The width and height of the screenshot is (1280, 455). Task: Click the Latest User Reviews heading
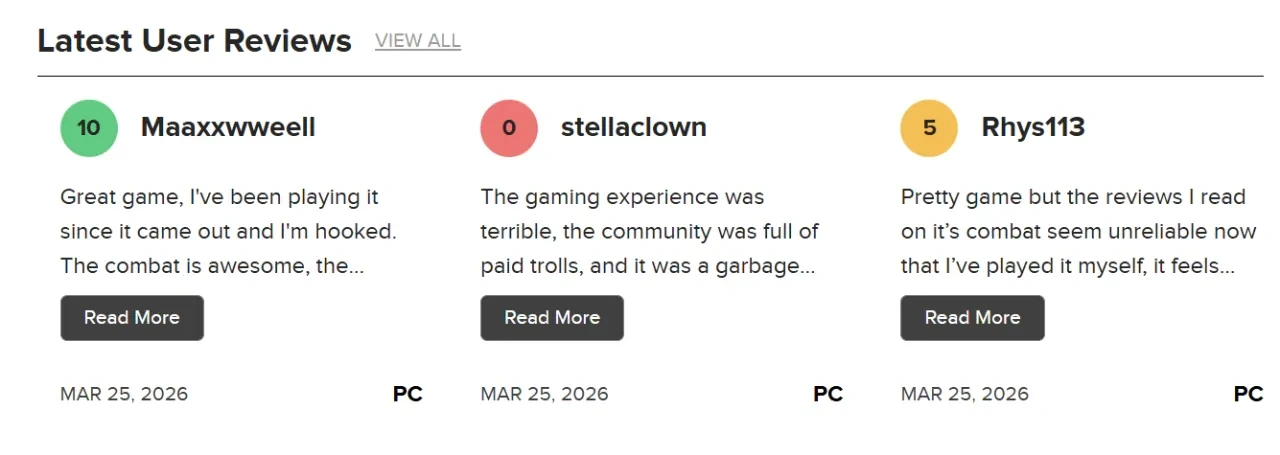click(194, 41)
